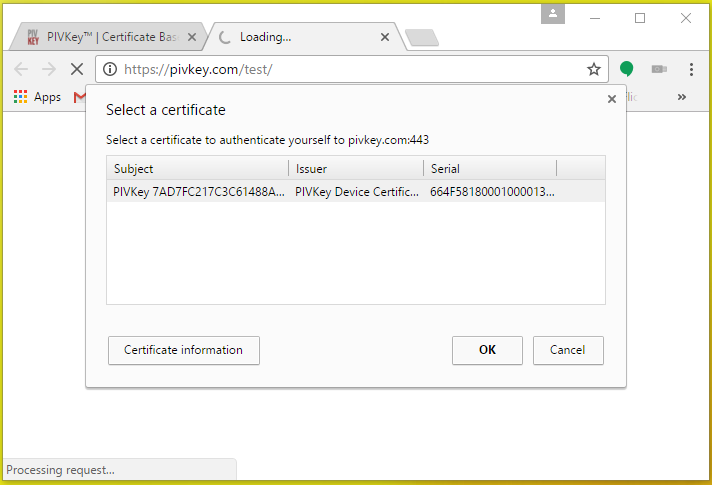
Task: Select the Loading tab
Action: click(300, 37)
